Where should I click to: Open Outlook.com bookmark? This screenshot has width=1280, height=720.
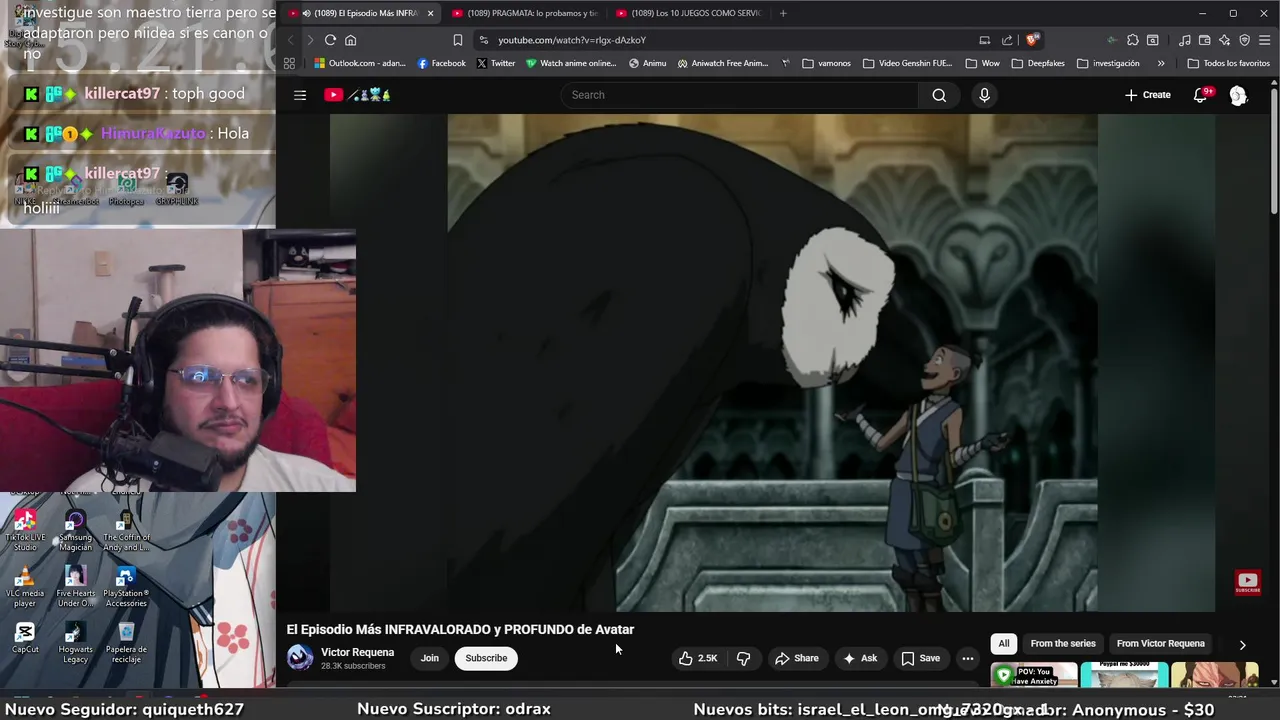[x=360, y=63]
